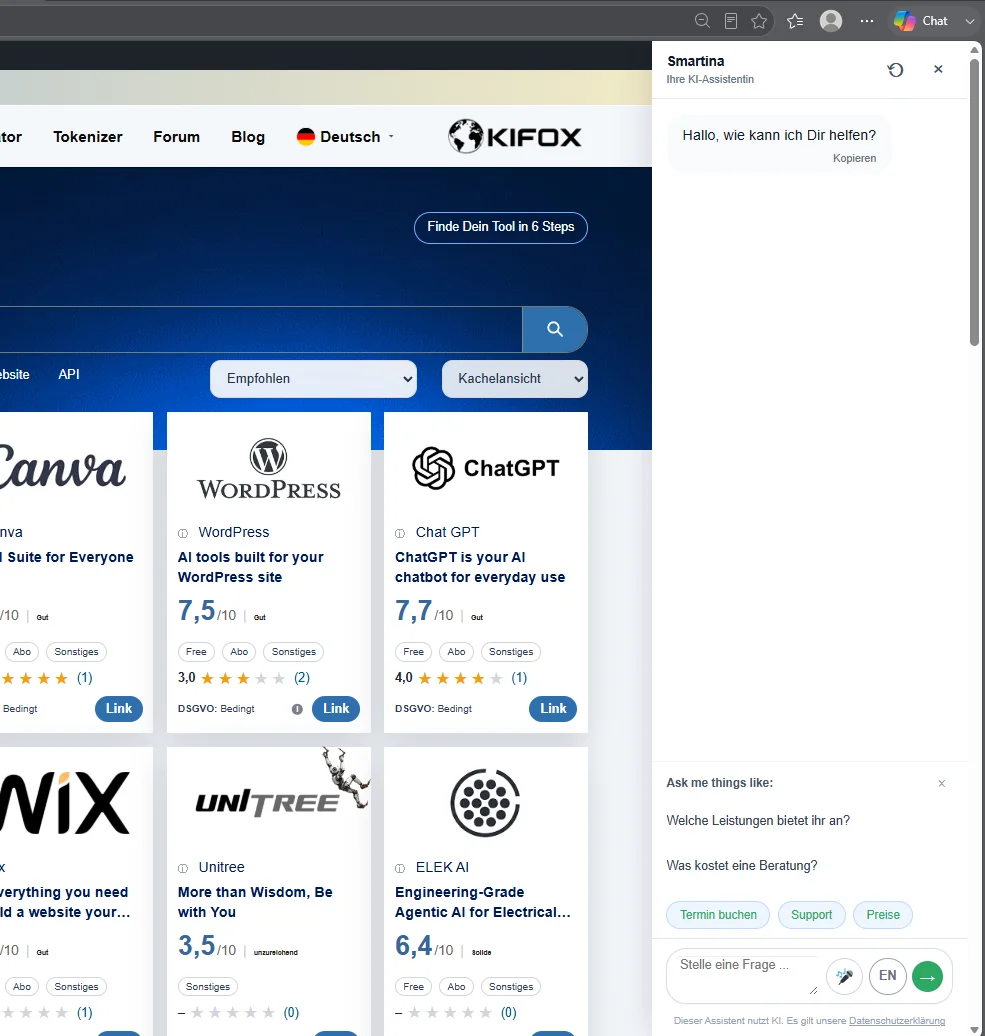Click the WordPress logo thumbnail
The height and width of the screenshot is (1036, 985).
[x=269, y=468]
